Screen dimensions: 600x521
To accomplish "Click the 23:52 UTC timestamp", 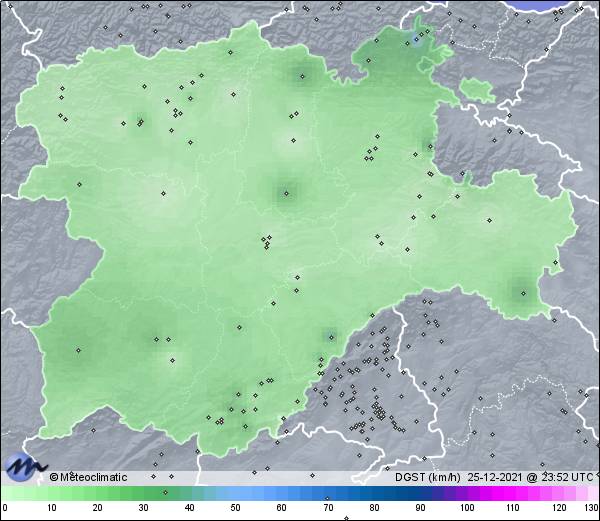I will tap(566, 477).
